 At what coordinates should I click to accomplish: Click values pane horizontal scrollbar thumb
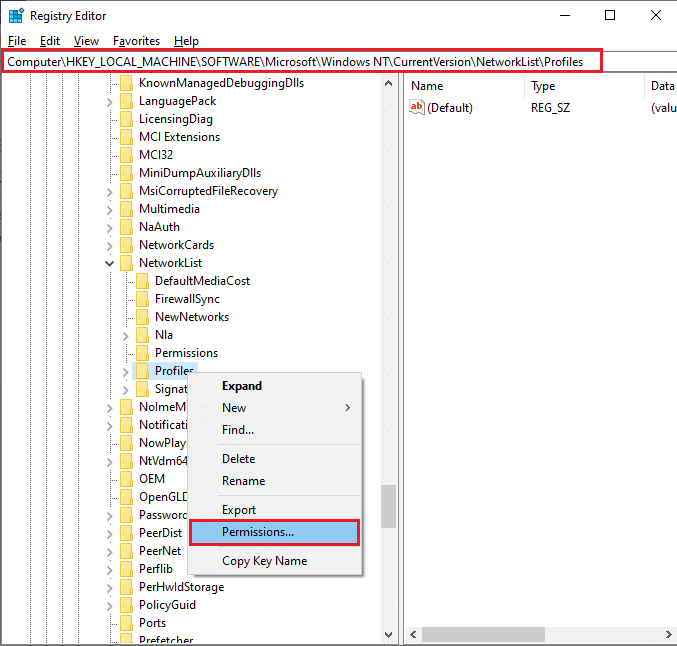coord(484,634)
